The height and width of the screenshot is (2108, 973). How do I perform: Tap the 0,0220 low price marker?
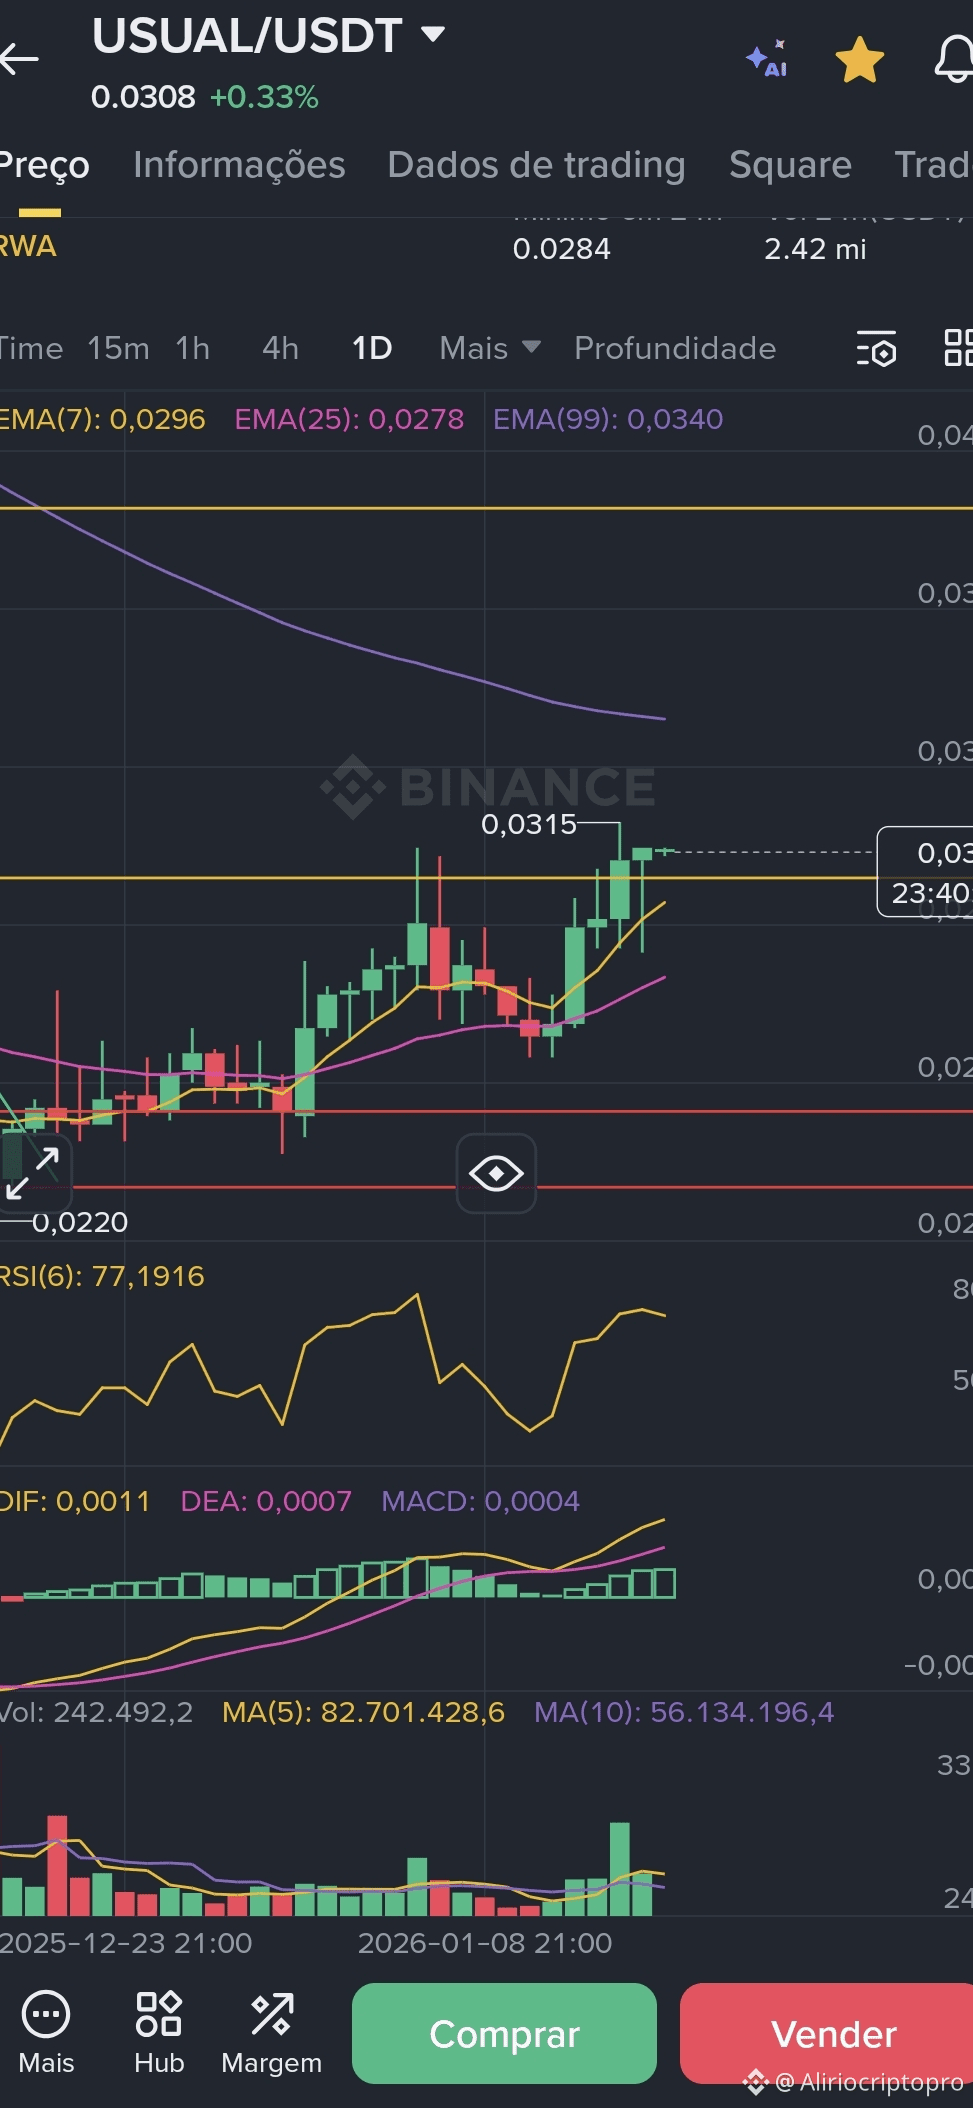click(x=80, y=1222)
